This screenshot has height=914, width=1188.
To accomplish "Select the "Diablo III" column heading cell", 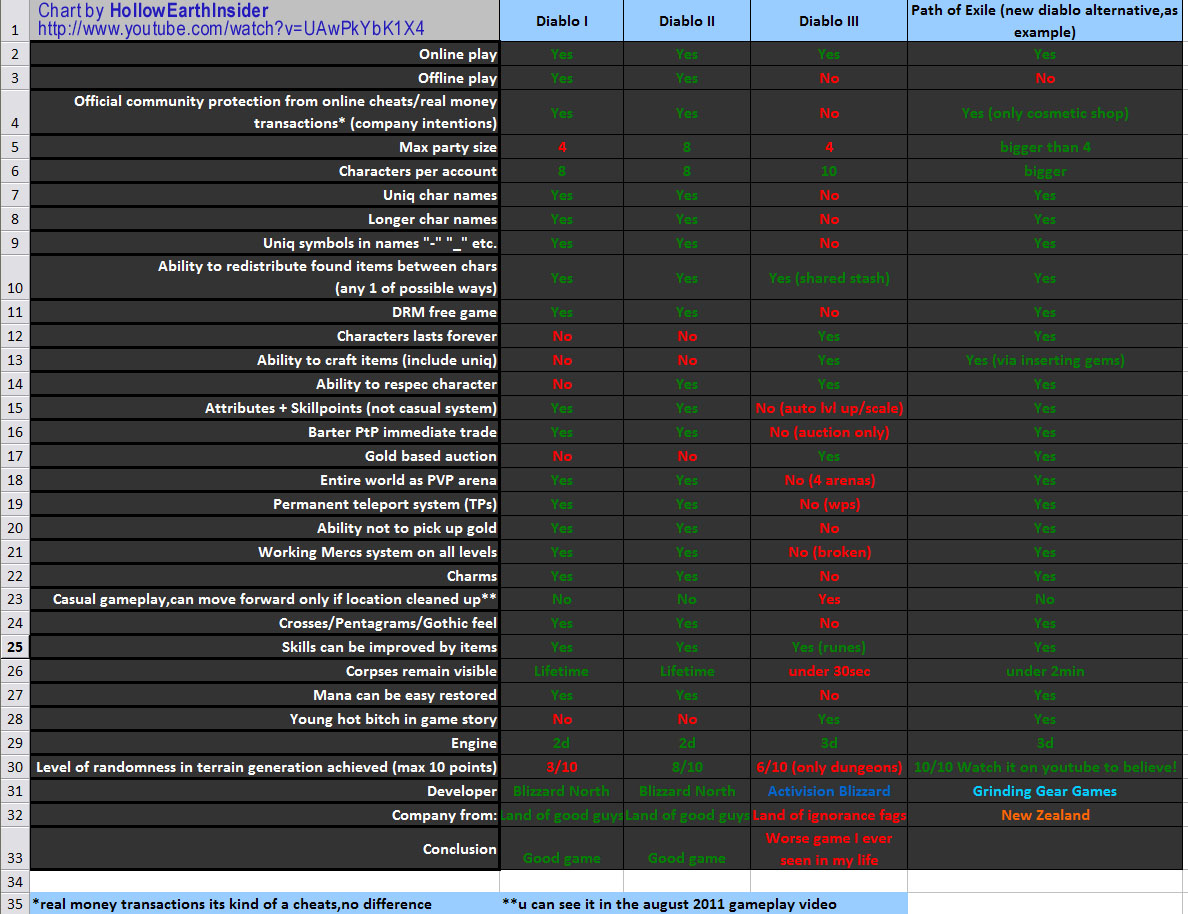I will point(829,20).
